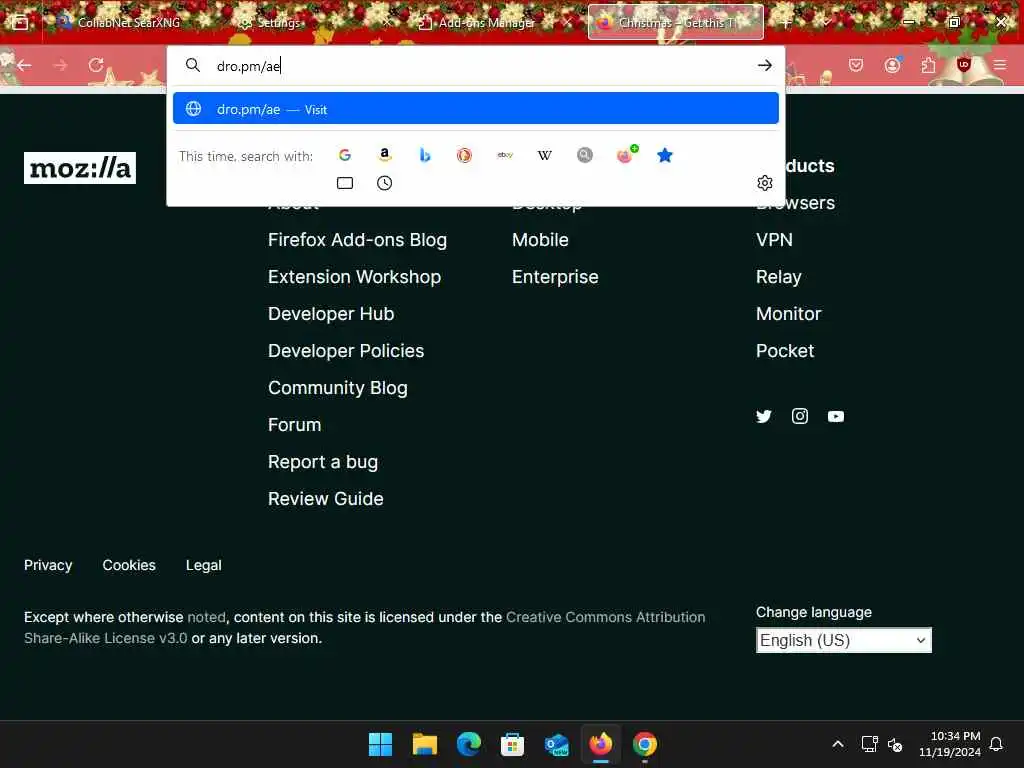Search this time with Wikipedia

pos(545,155)
